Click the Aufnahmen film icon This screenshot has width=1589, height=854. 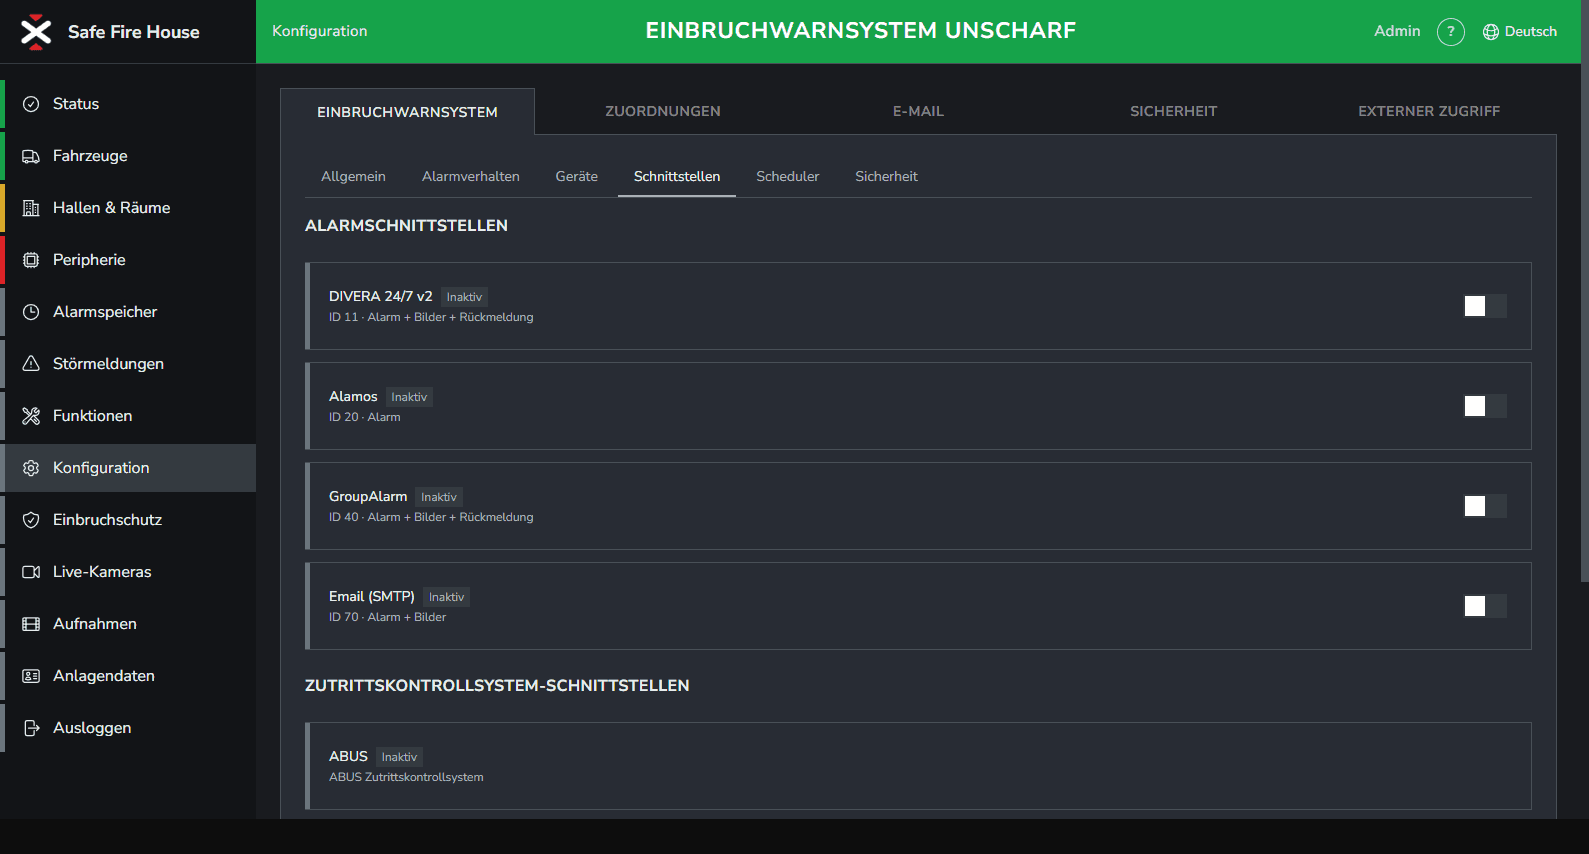tap(31, 624)
